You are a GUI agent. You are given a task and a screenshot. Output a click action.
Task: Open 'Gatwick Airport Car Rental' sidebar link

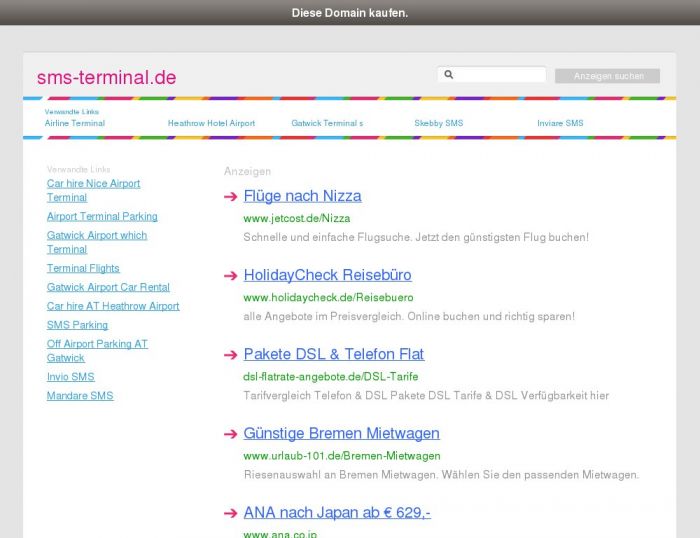click(108, 287)
